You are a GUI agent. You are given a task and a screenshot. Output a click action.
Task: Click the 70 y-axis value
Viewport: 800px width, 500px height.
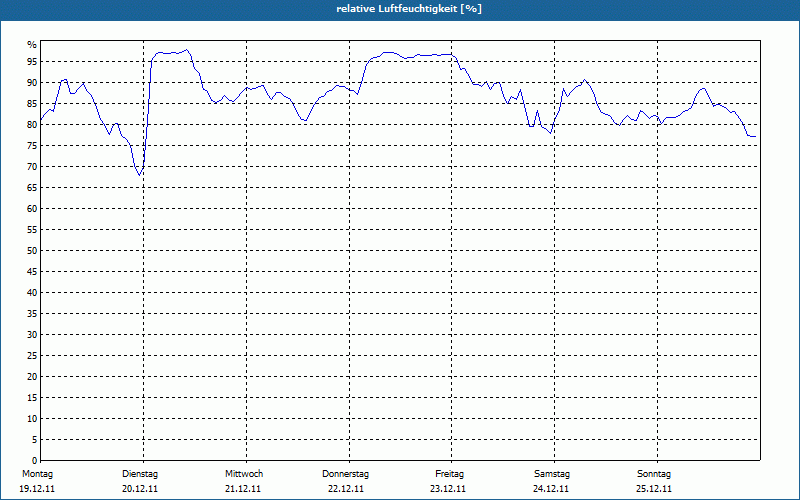point(32,167)
